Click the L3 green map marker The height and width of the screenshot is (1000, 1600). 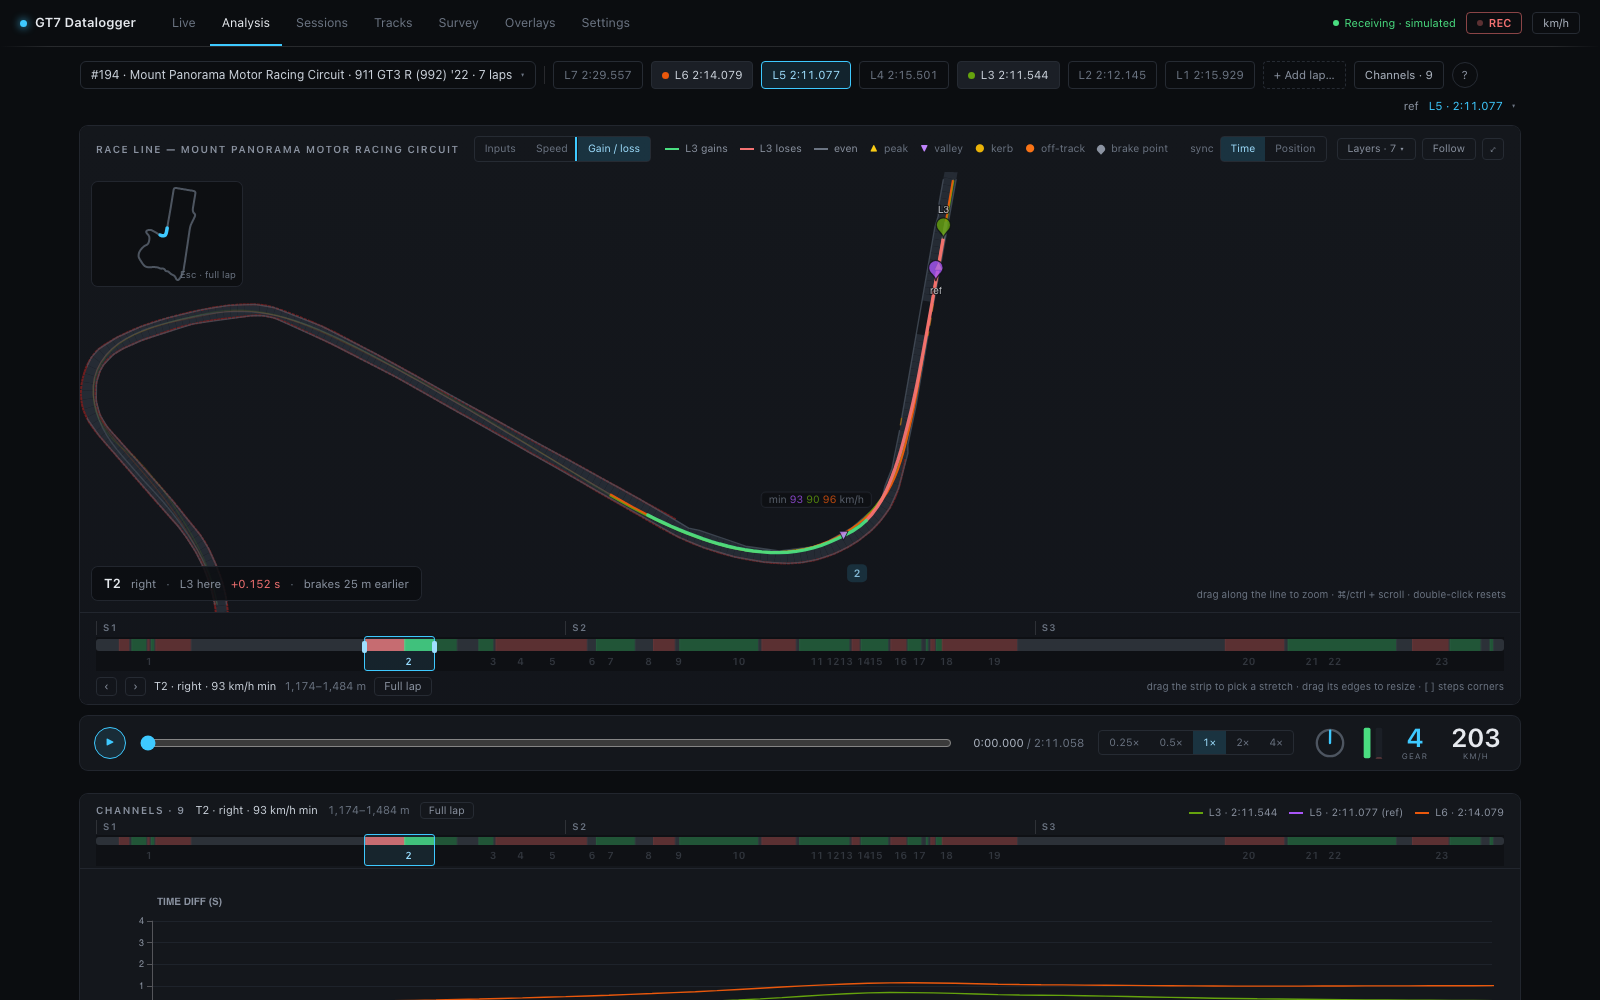tap(943, 226)
